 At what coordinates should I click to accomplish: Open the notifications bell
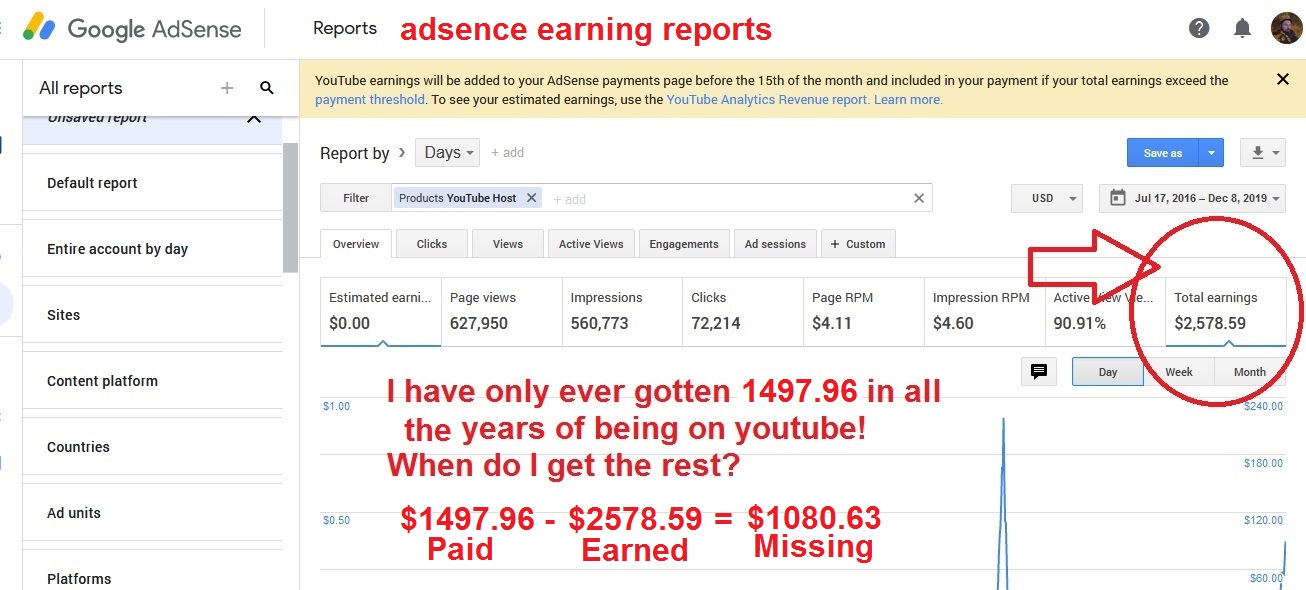tap(1242, 28)
